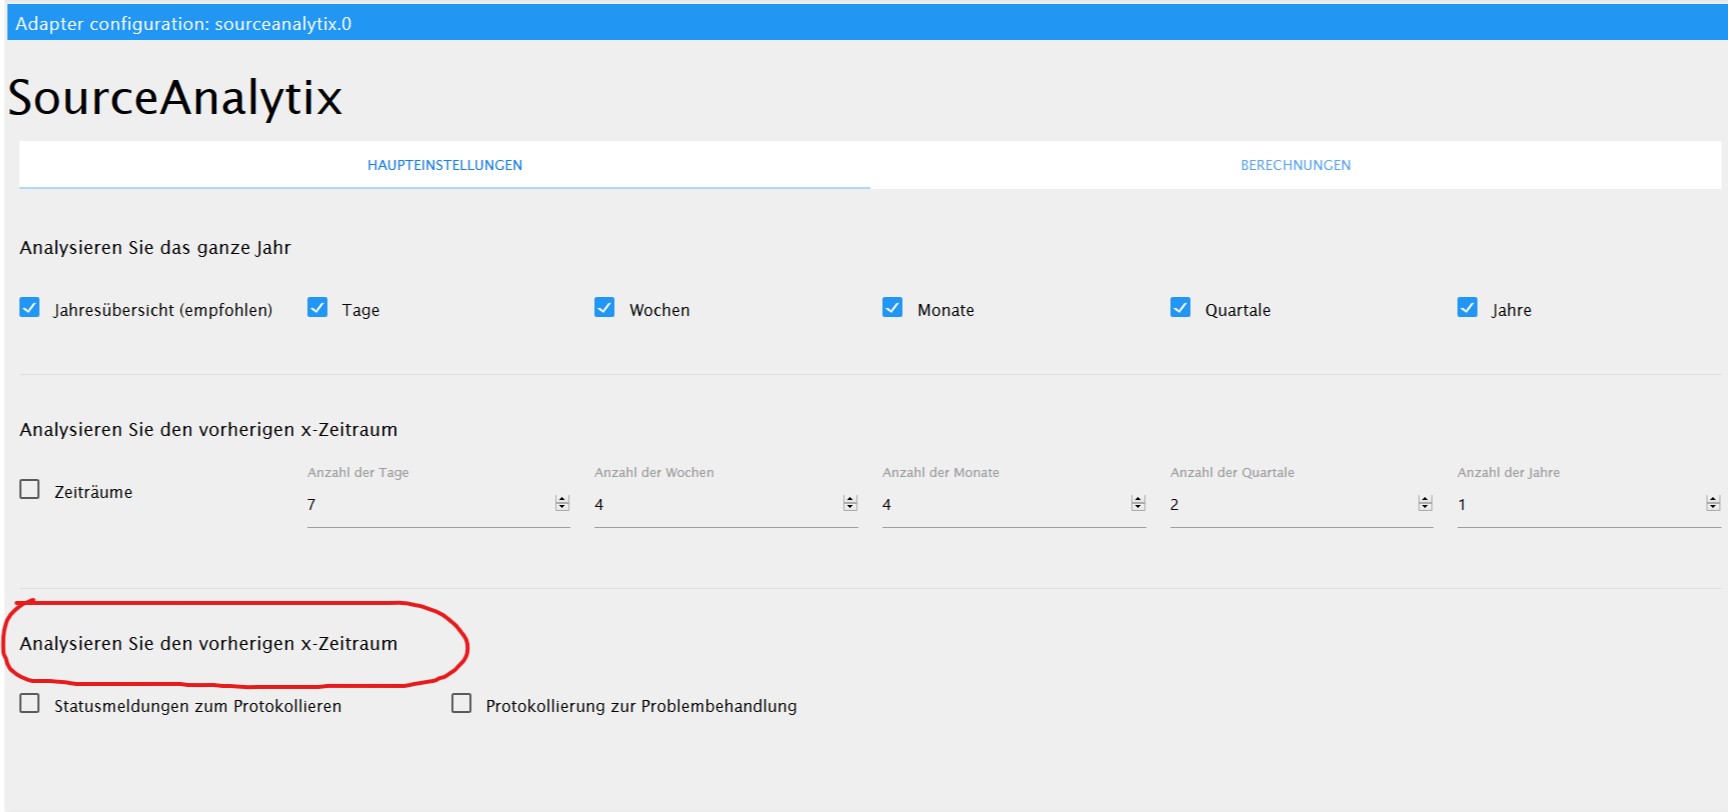
Task: Disable the Jahre checkbox
Action: tap(1468, 308)
